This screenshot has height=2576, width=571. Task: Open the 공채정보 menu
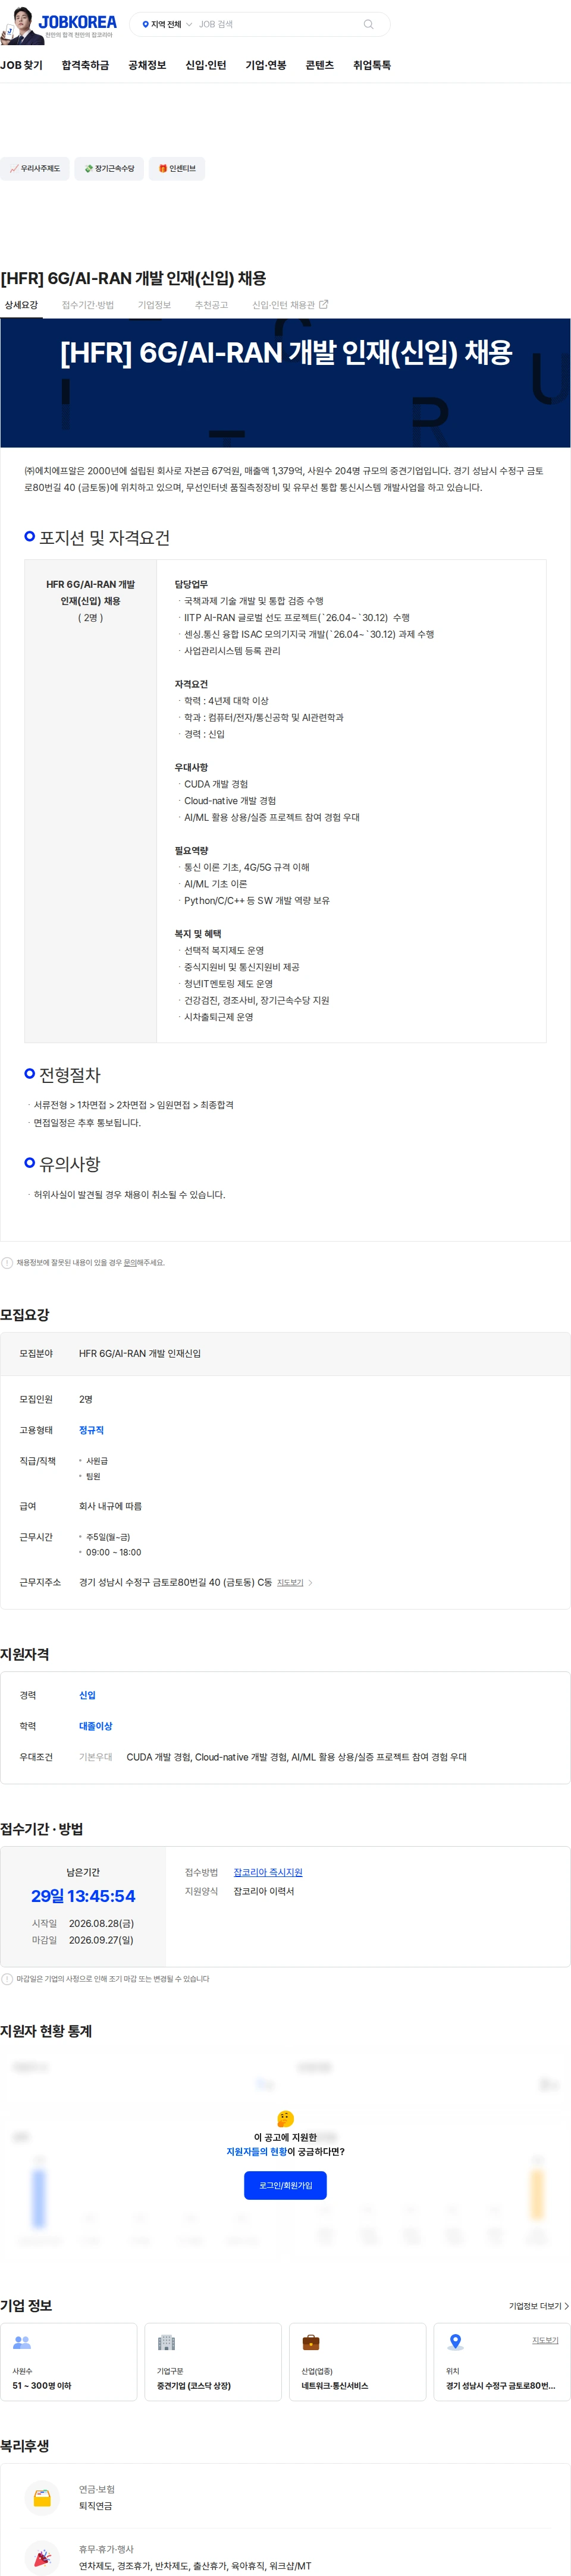147,65
